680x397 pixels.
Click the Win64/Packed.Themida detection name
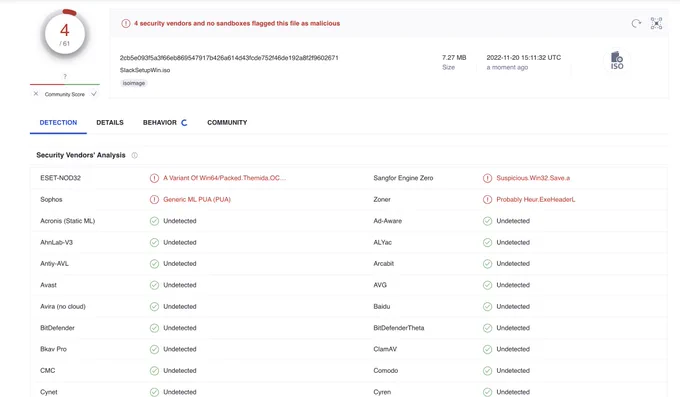pos(225,178)
